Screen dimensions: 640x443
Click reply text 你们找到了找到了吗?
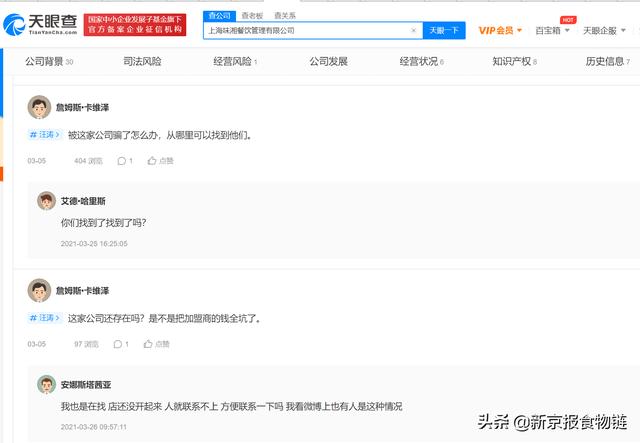[103, 223]
